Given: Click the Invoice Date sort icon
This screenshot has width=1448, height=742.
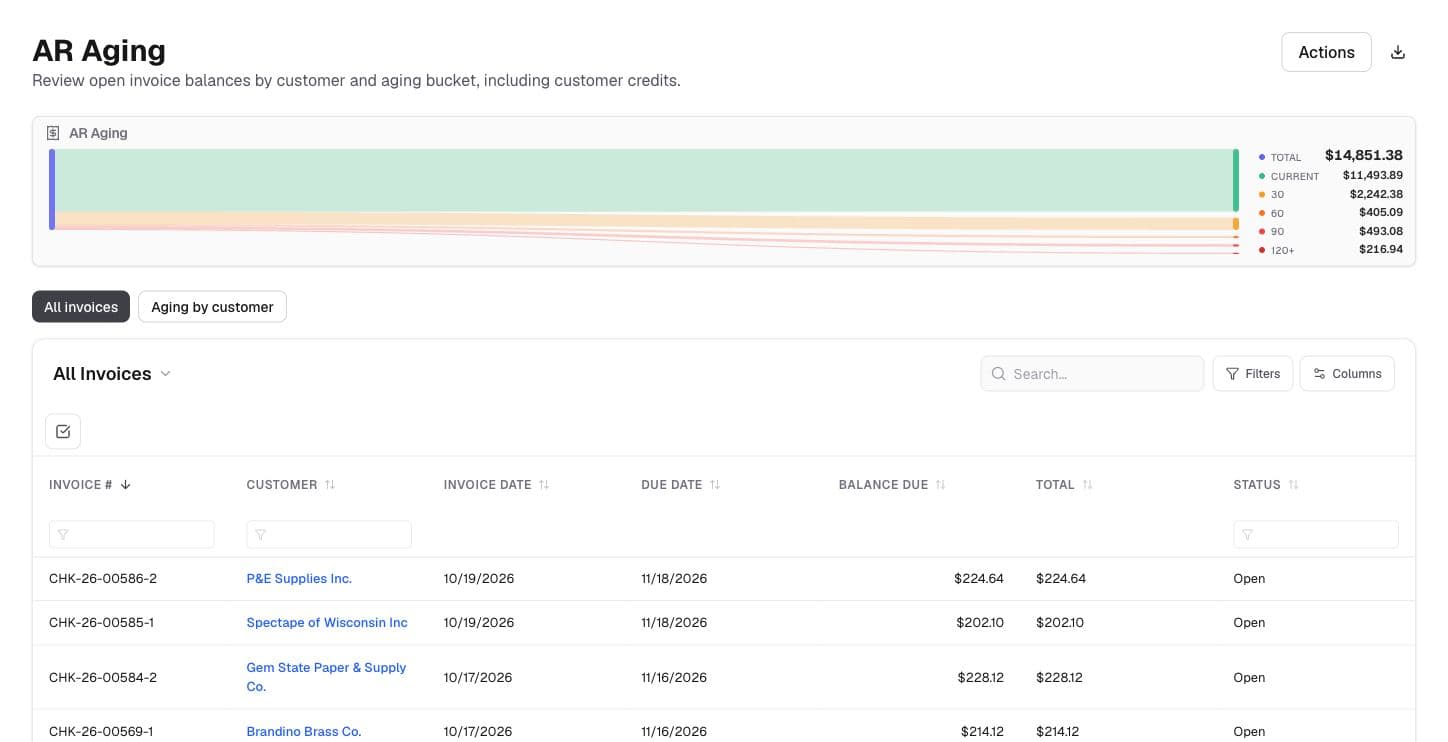Looking at the screenshot, I should (x=544, y=485).
